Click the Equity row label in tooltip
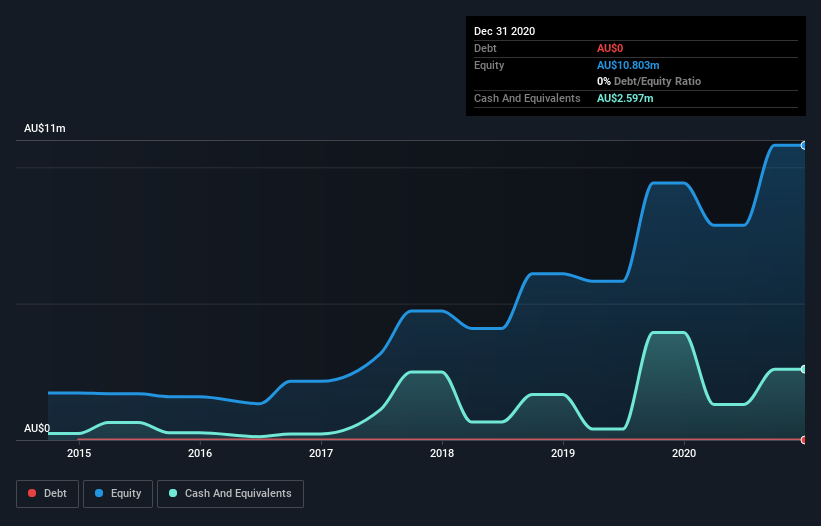The image size is (821, 526). [x=489, y=65]
